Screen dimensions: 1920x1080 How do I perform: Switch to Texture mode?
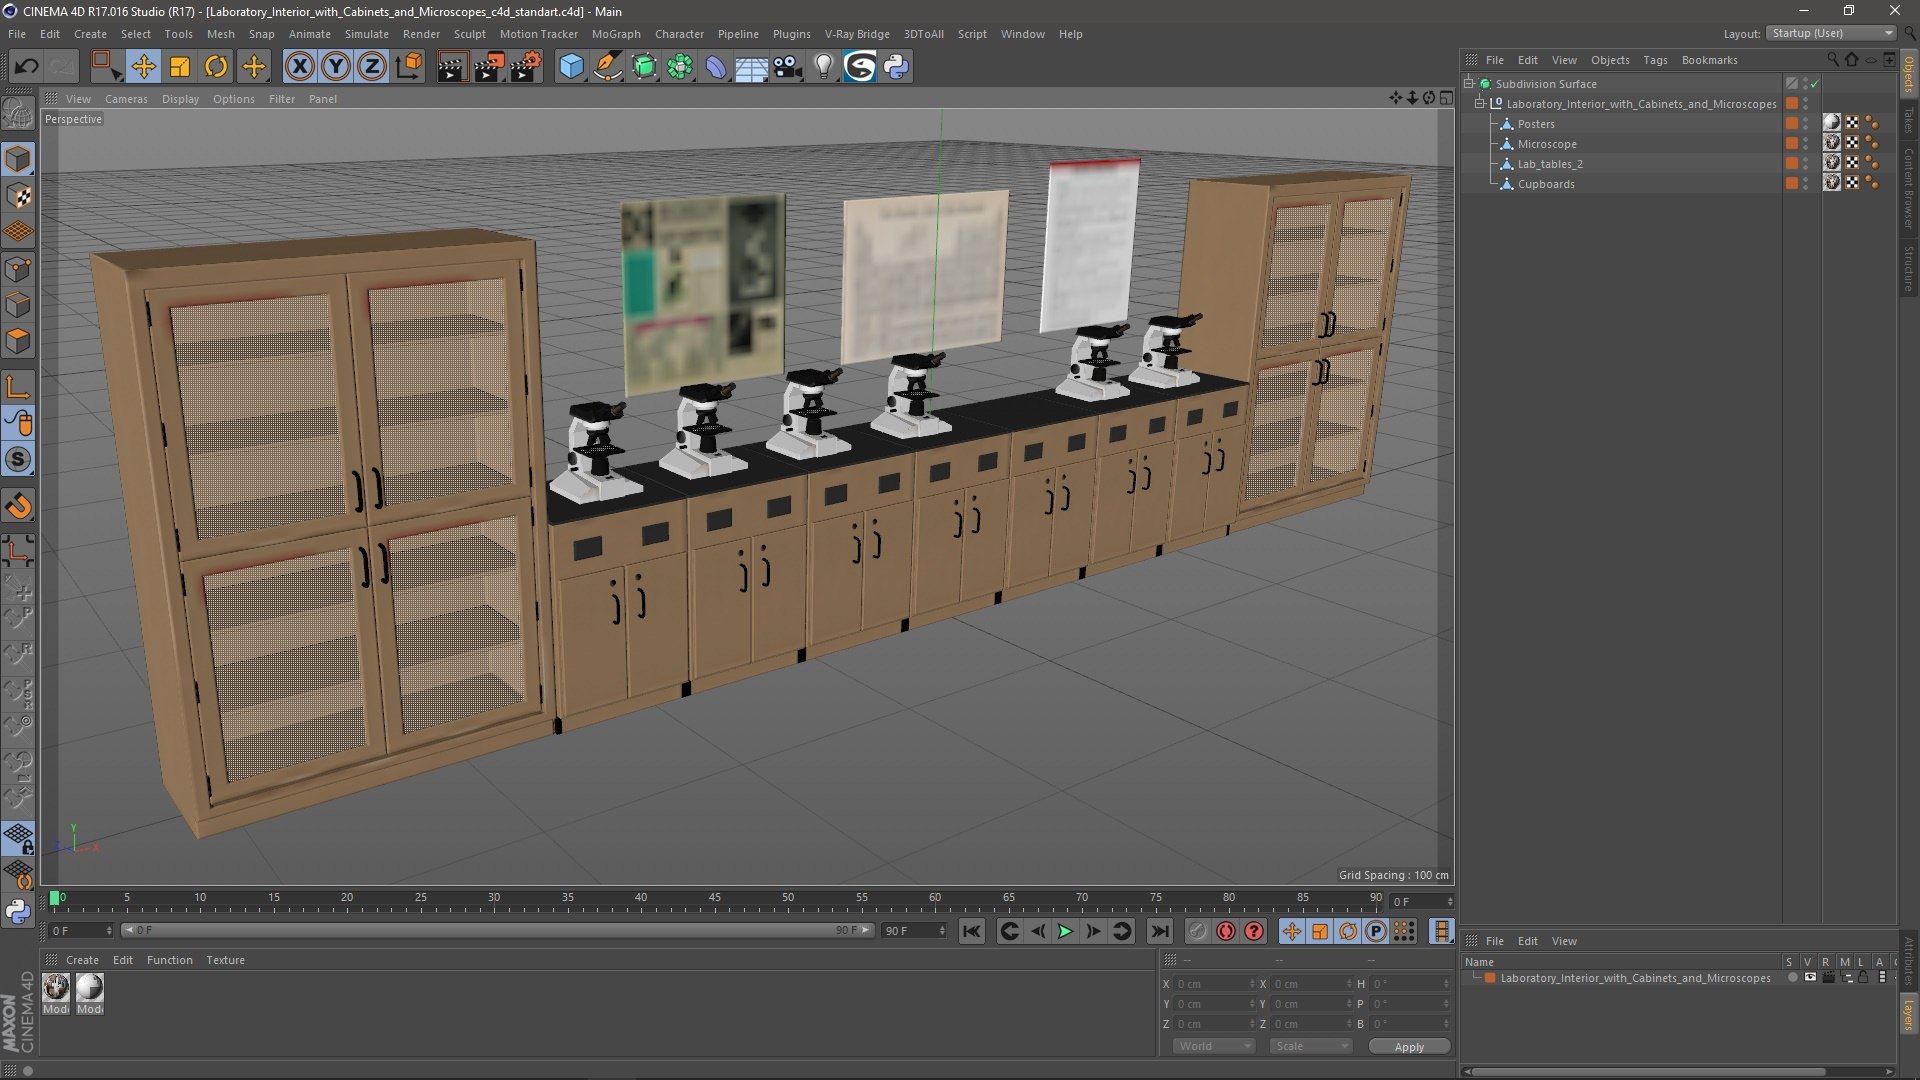(18, 196)
